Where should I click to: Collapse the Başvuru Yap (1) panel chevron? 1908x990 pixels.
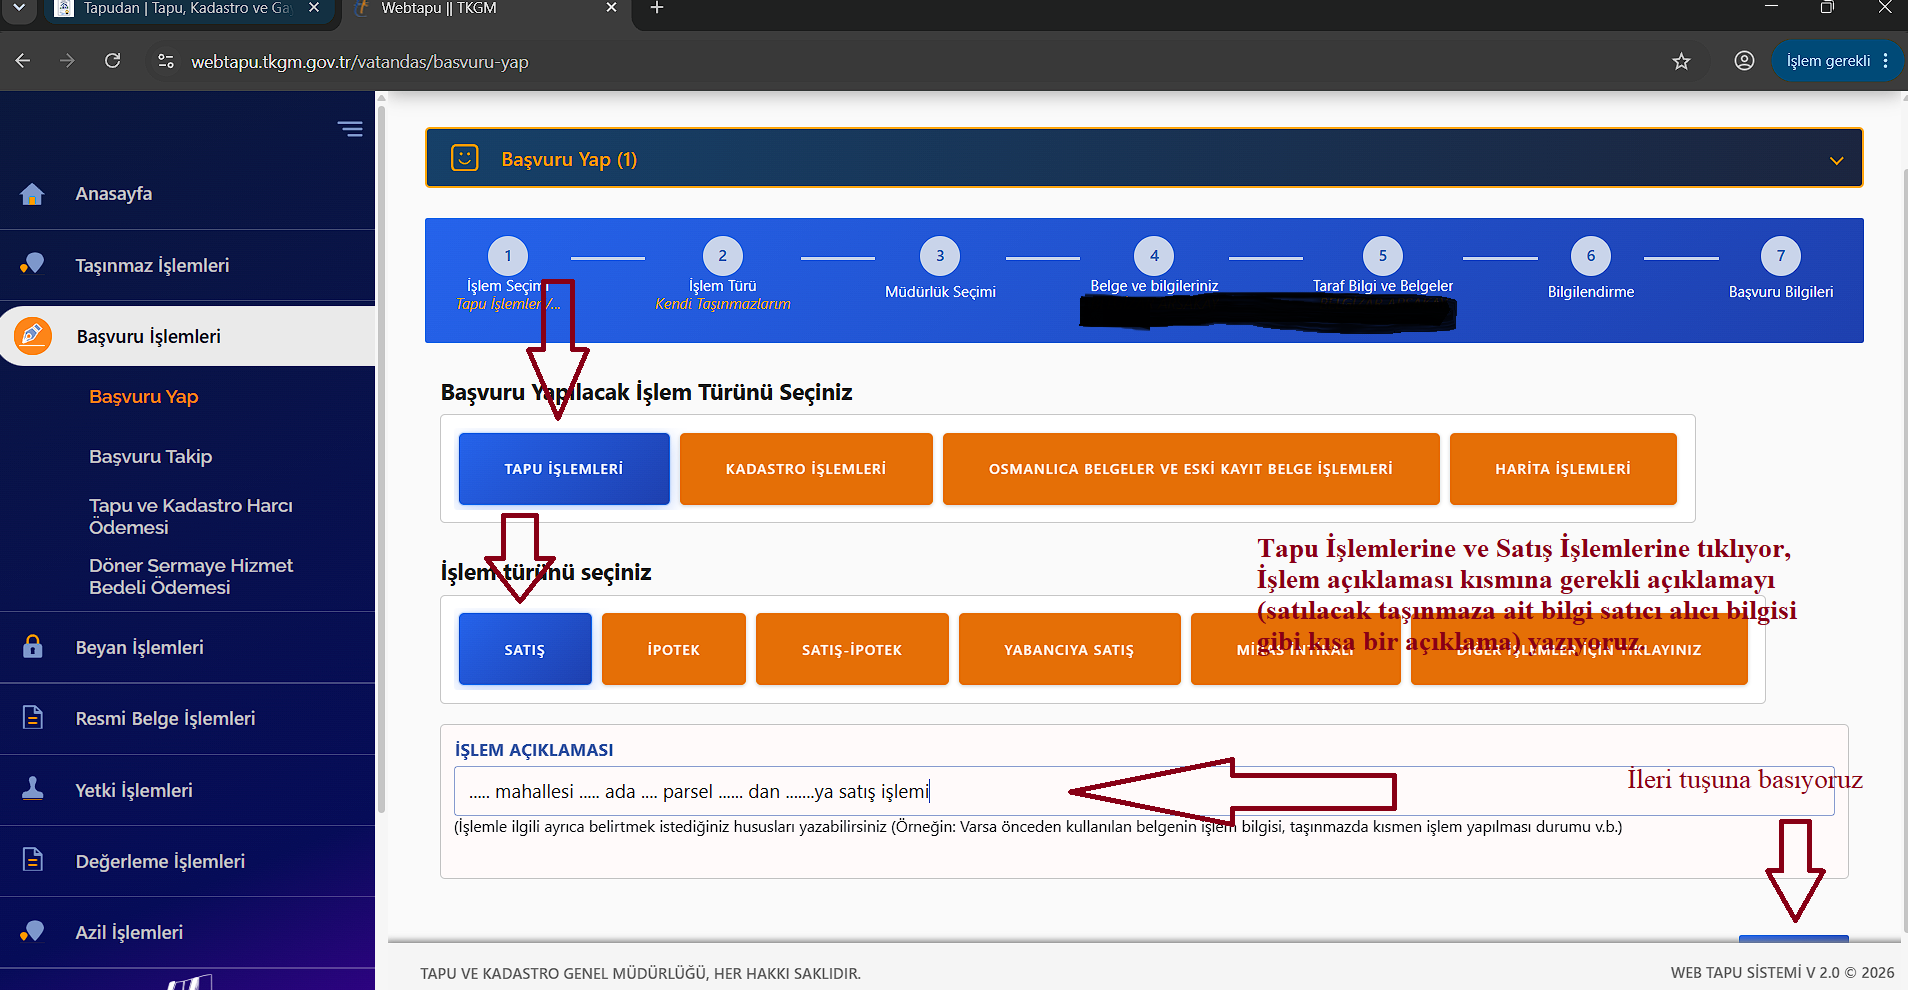[x=1836, y=160]
